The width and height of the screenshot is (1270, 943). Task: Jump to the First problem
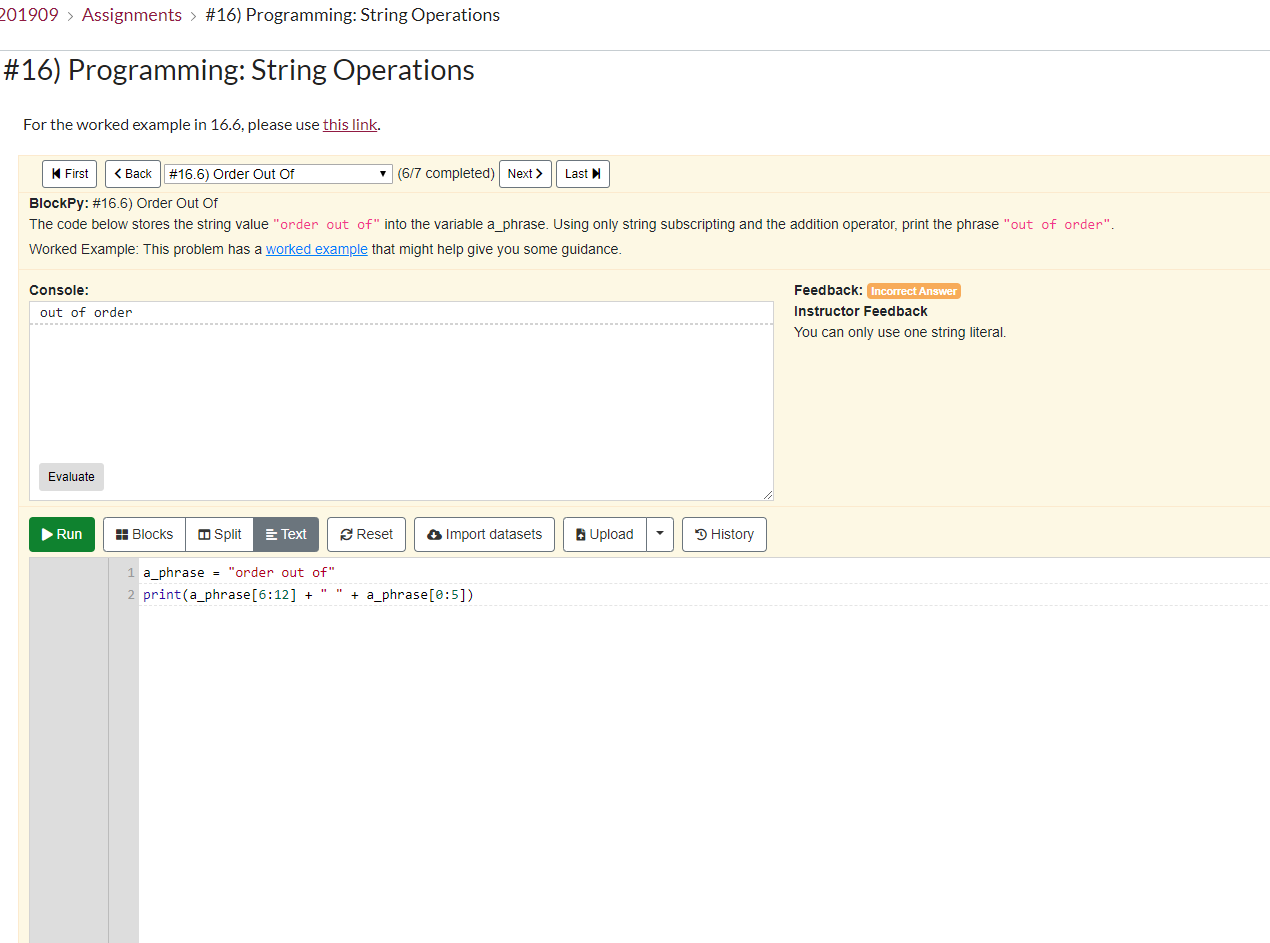69,173
